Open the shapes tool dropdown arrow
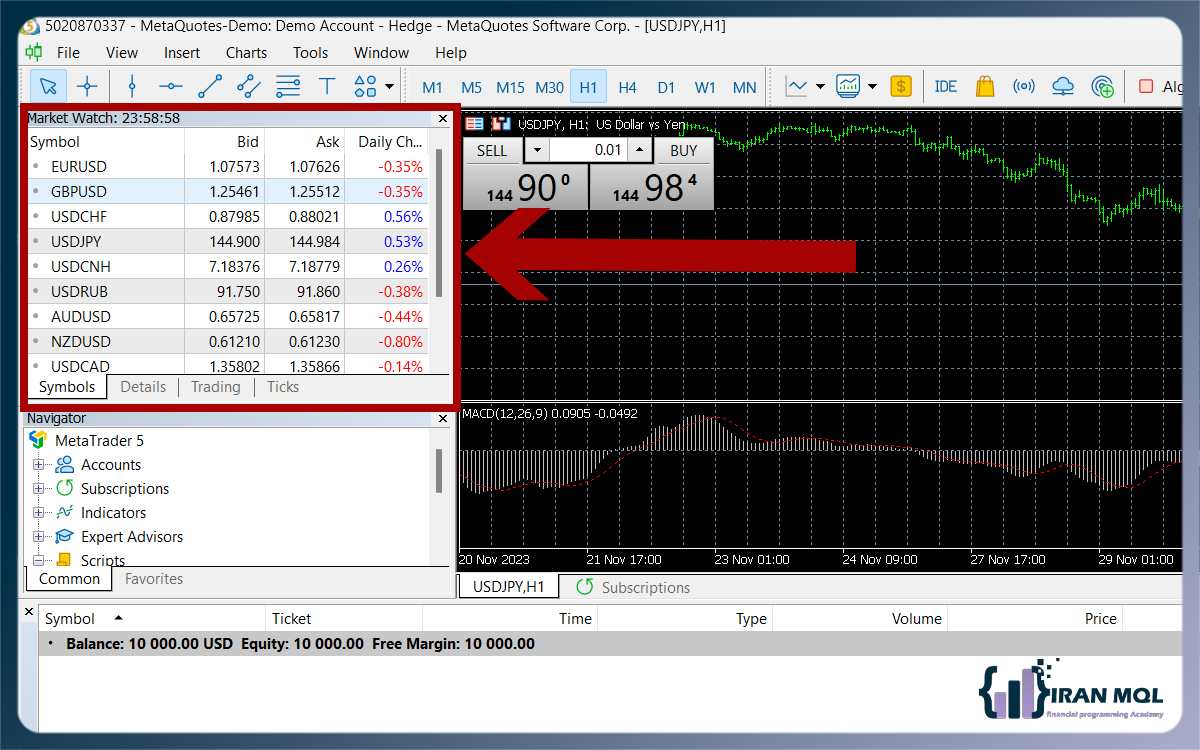 [x=389, y=87]
